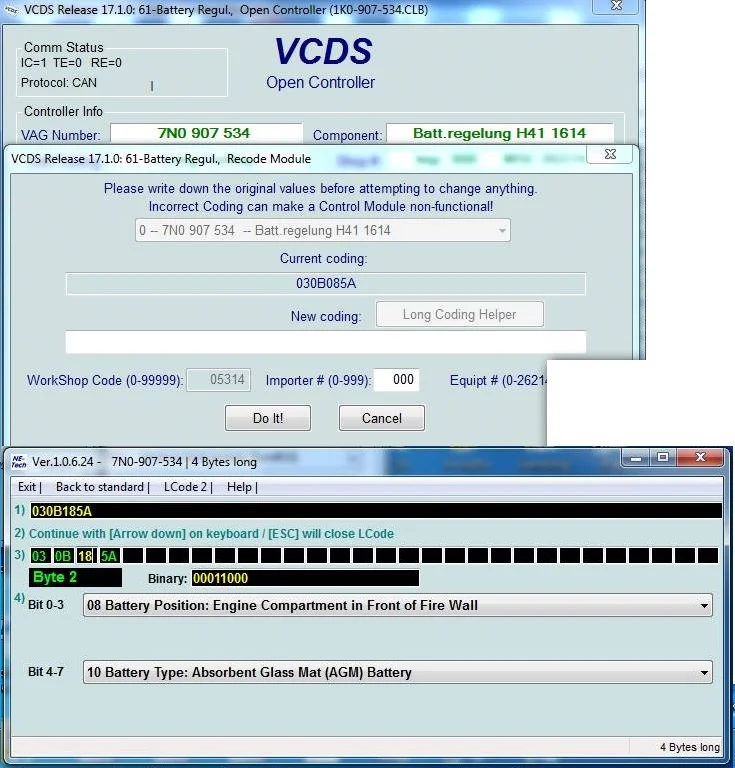
Task: Click the Do It! button
Action: point(268,418)
